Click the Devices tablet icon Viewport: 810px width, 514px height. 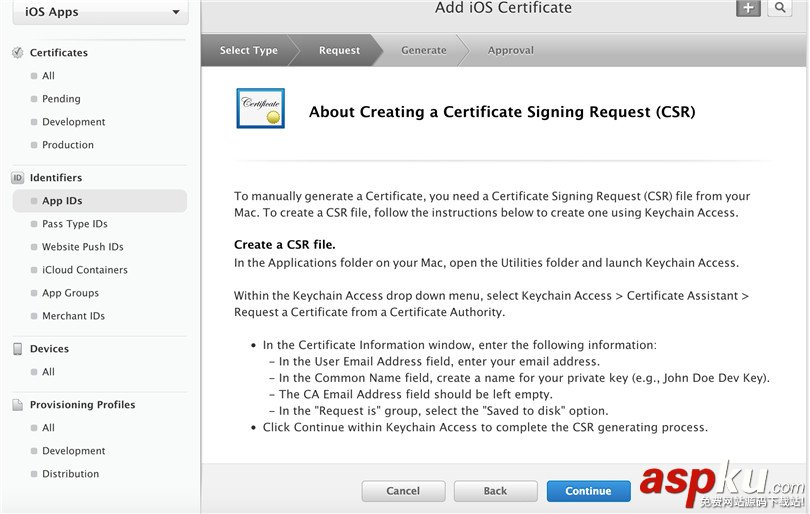pyautogui.click(x=18, y=349)
